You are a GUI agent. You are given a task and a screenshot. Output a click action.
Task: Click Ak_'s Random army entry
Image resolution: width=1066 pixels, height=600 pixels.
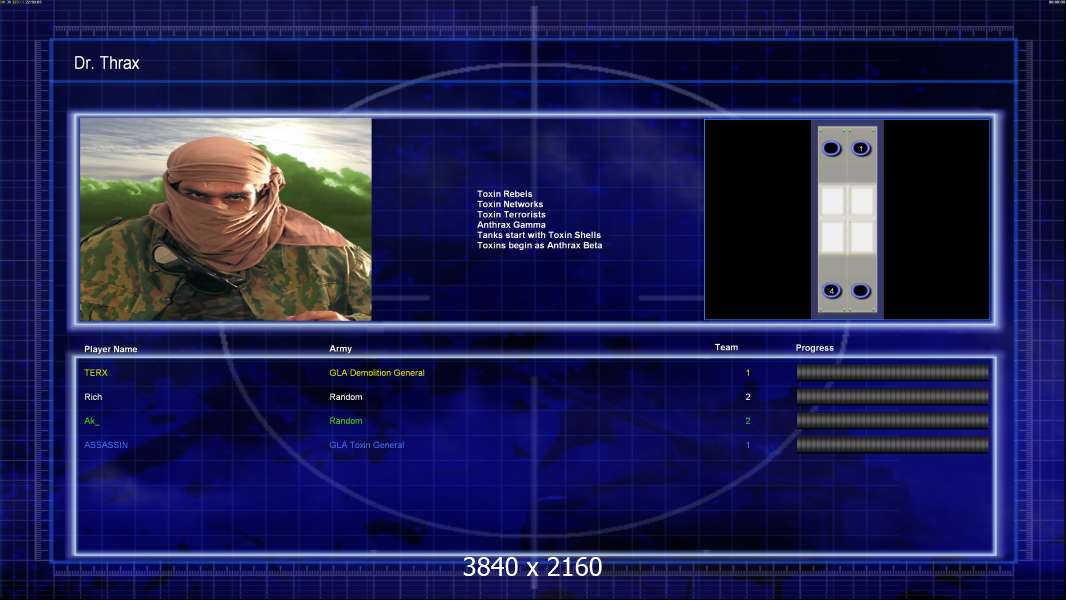click(346, 421)
